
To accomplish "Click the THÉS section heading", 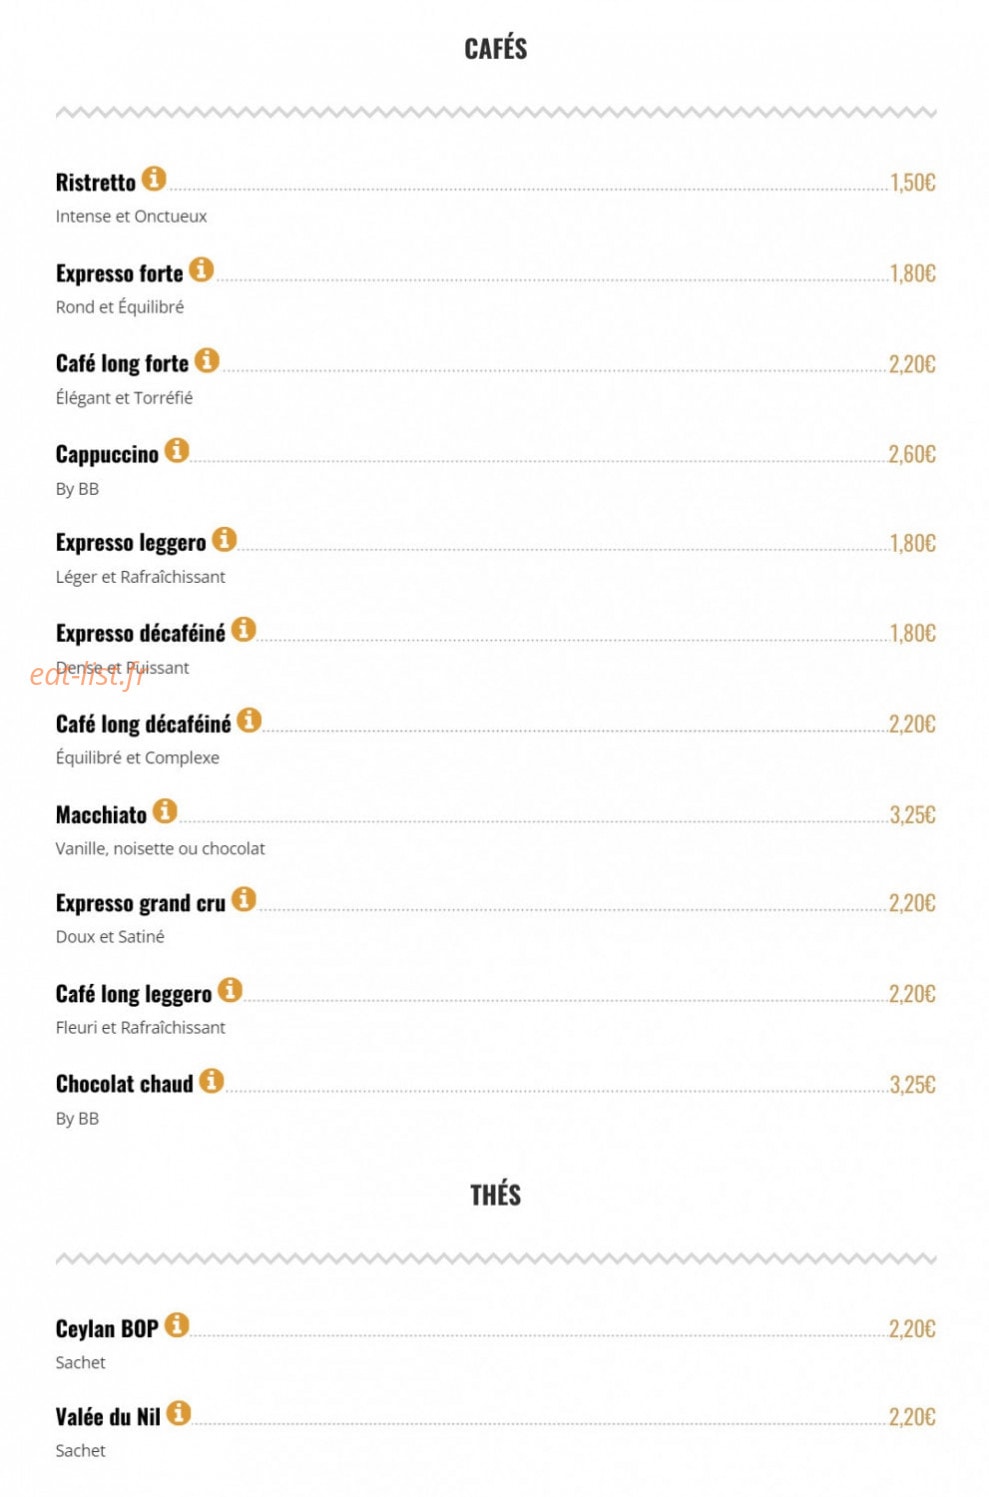I will (496, 1195).
